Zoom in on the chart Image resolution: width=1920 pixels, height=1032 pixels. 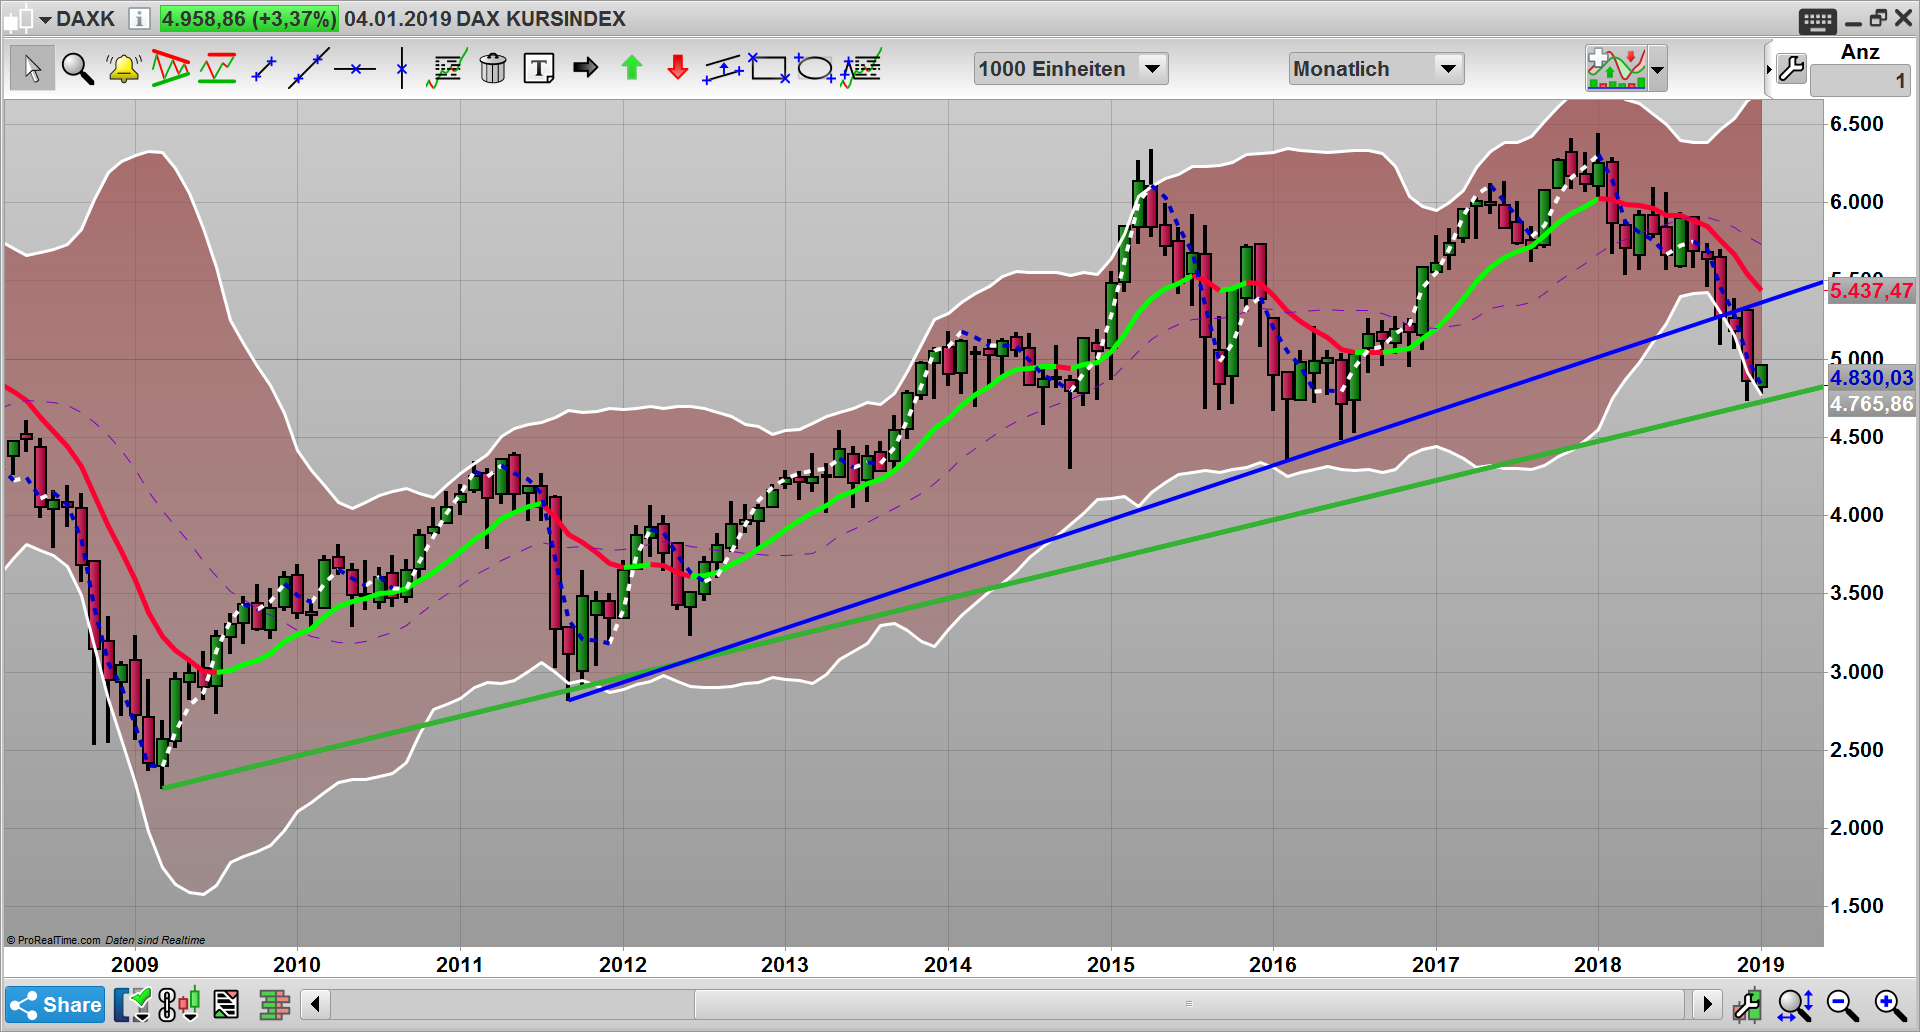1890,1004
